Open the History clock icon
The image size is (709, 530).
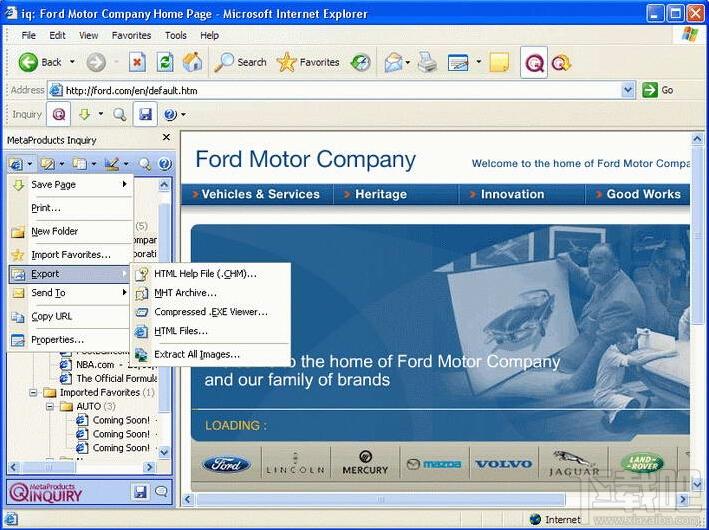point(360,62)
